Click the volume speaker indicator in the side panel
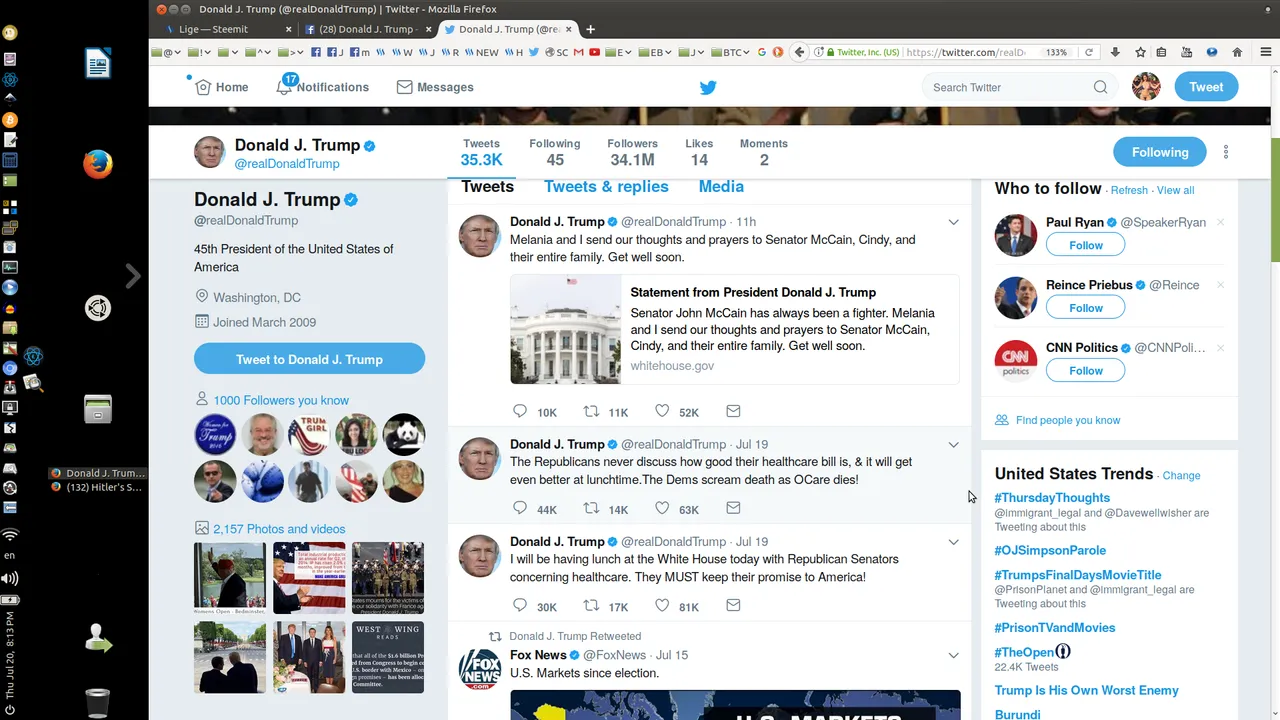 tap(10, 578)
